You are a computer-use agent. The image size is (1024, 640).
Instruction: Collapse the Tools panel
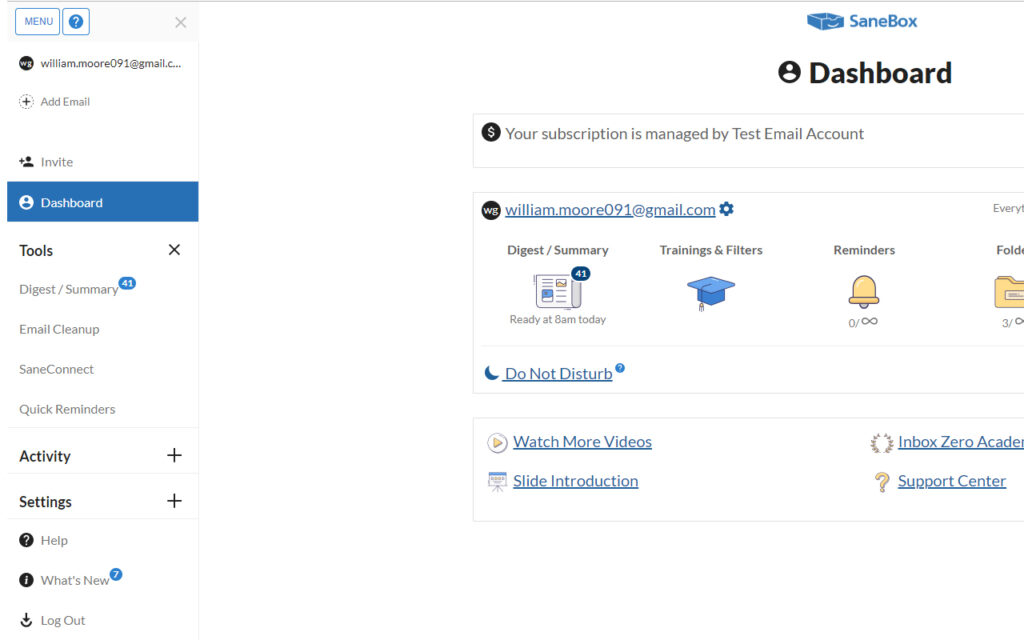(173, 249)
